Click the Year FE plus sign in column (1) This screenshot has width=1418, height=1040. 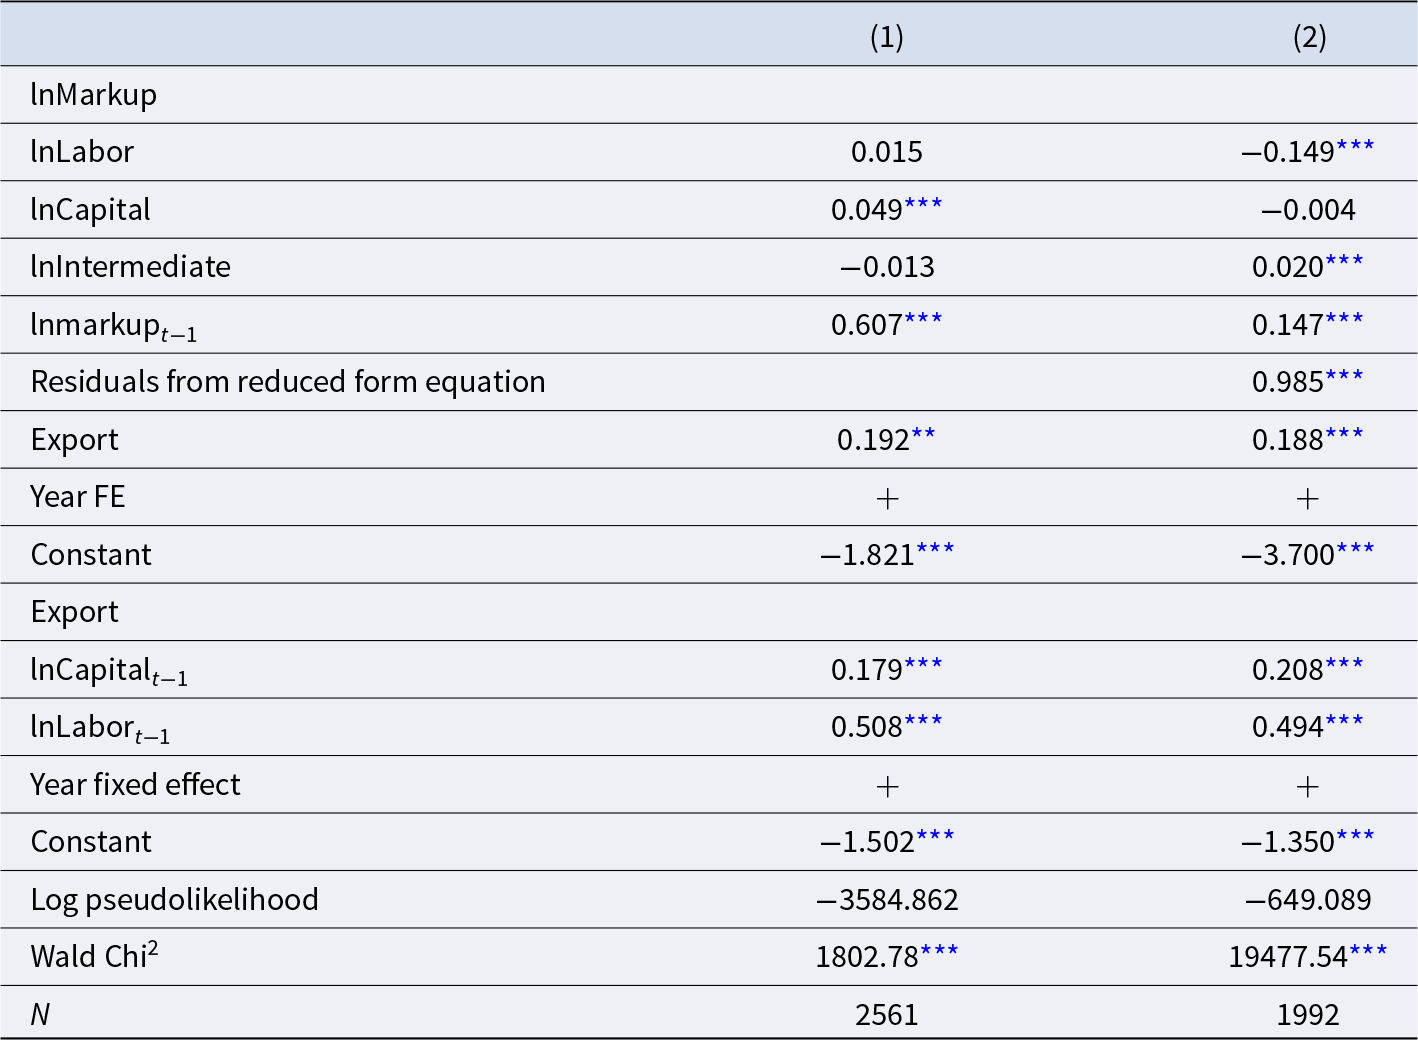click(x=887, y=498)
